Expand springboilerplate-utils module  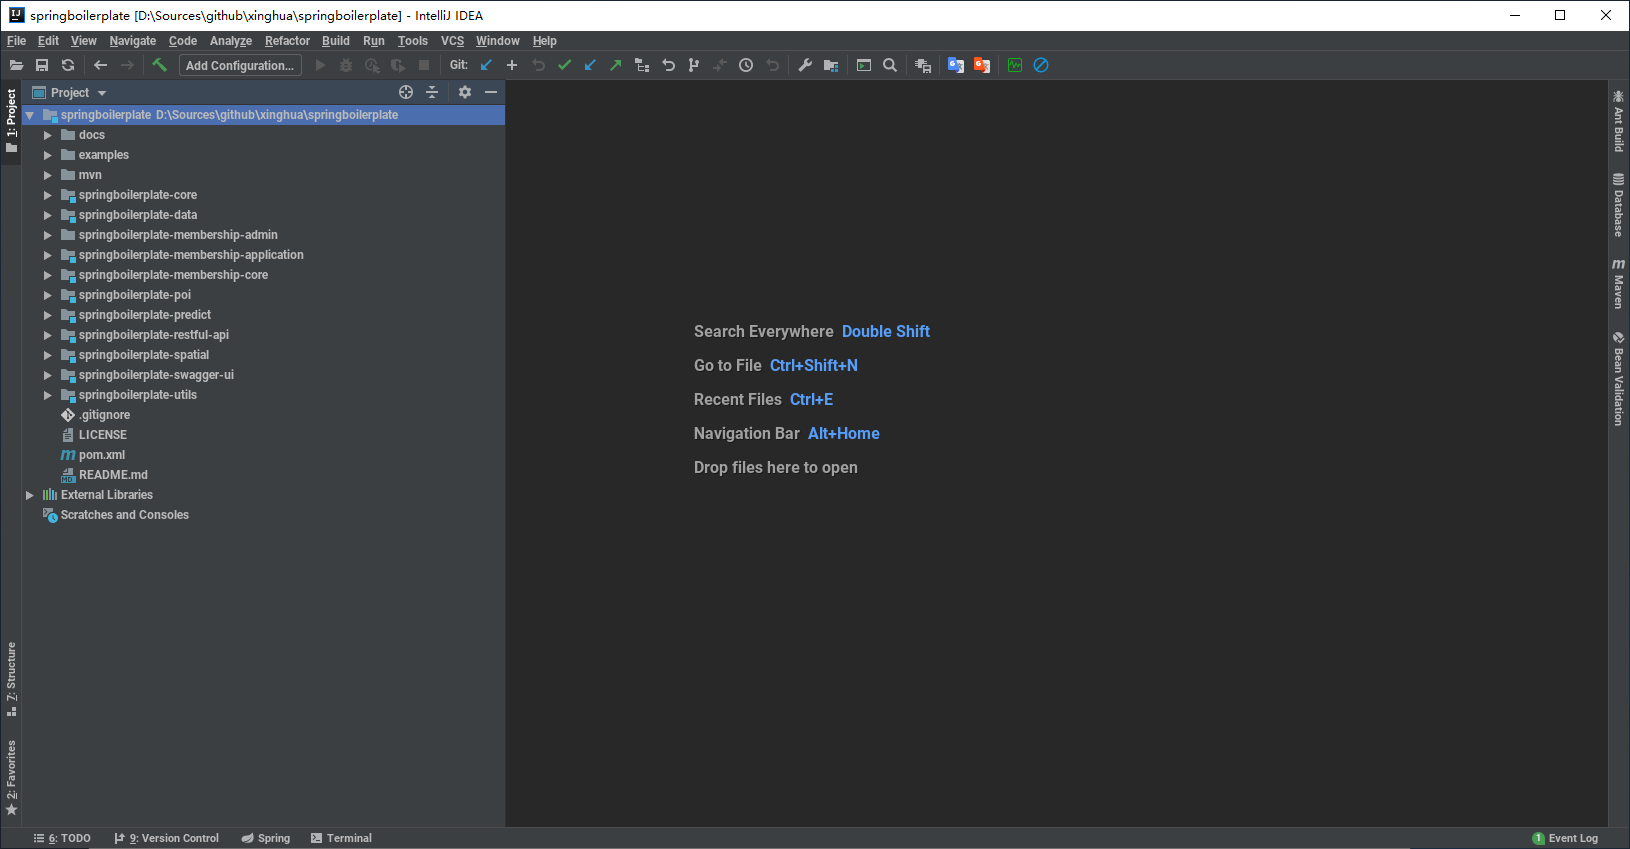point(47,395)
